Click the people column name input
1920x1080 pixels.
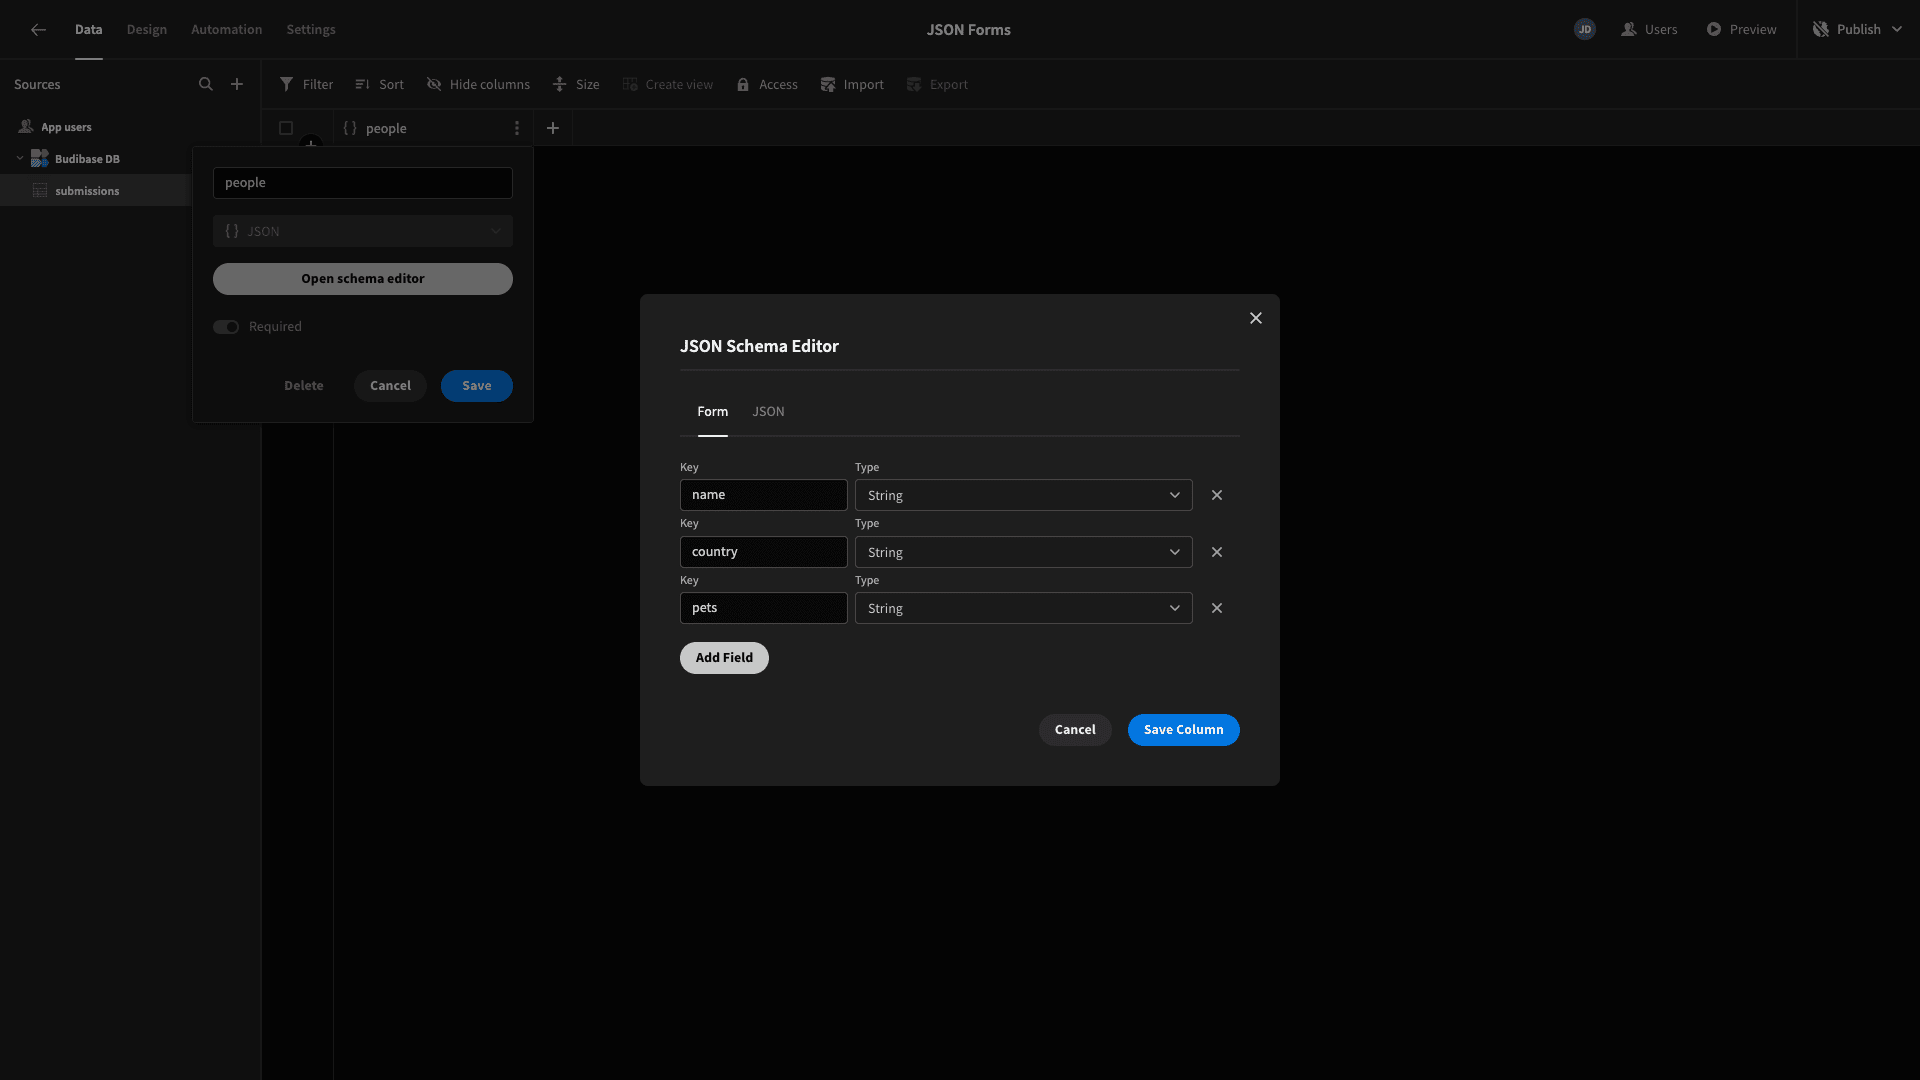pyautogui.click(x=363, y=183)
